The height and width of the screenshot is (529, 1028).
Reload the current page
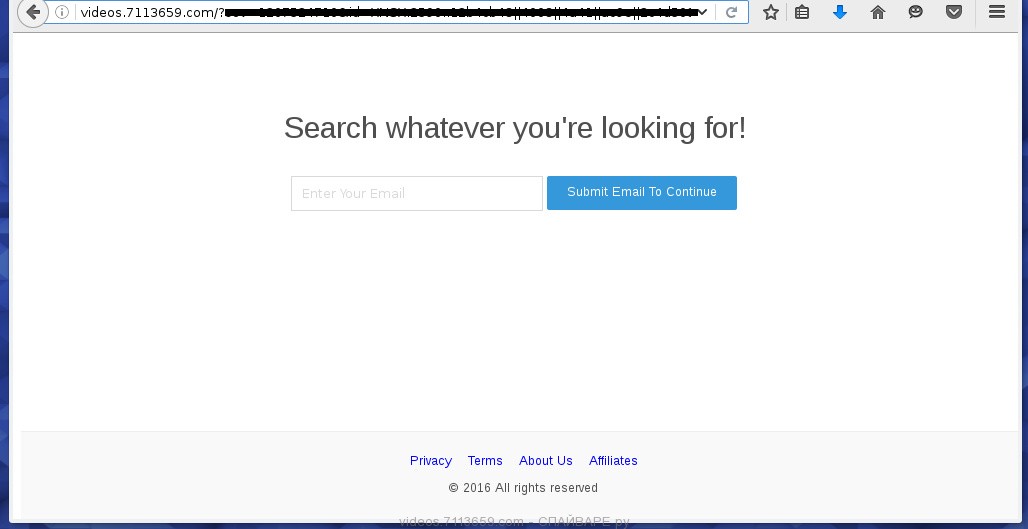pyautogui.click(x=732, y=13)
